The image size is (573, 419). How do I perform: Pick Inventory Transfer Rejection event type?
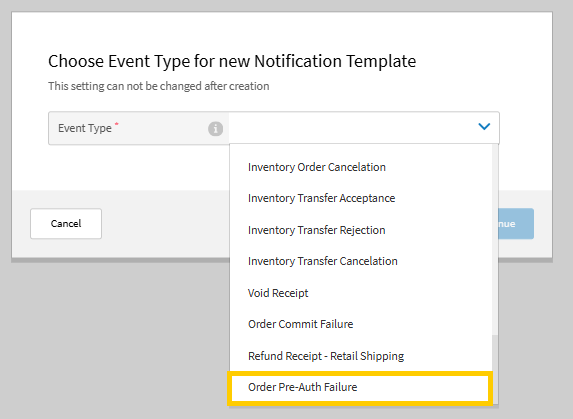point(360,230)
